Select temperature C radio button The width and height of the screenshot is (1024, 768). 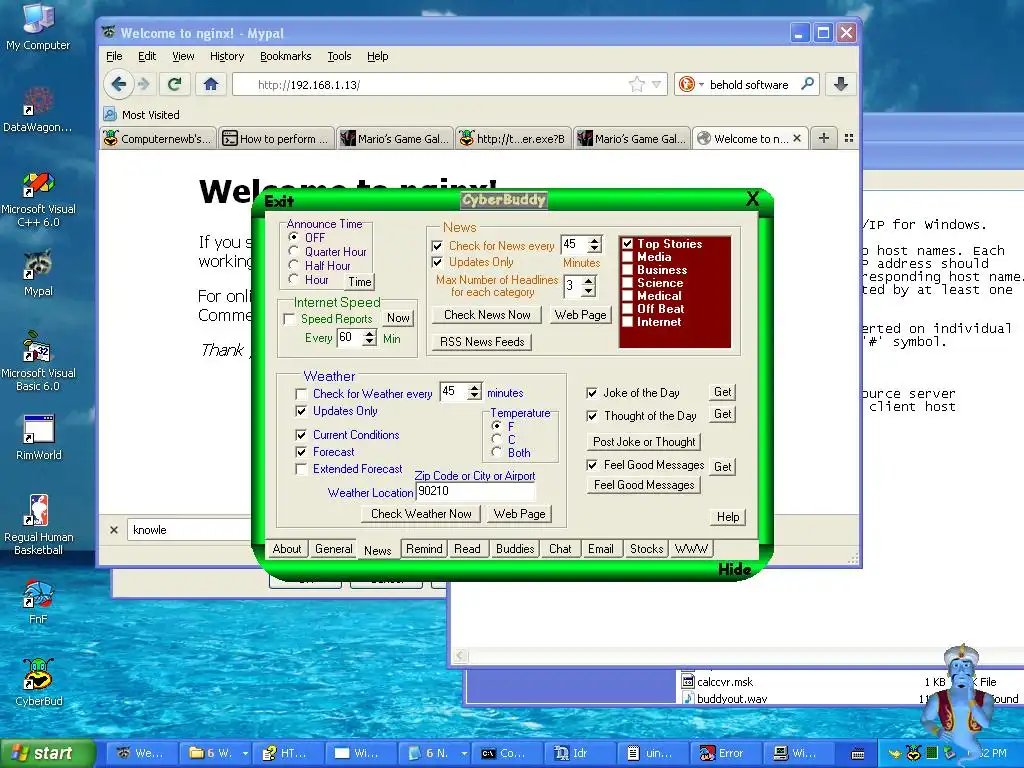497,440
